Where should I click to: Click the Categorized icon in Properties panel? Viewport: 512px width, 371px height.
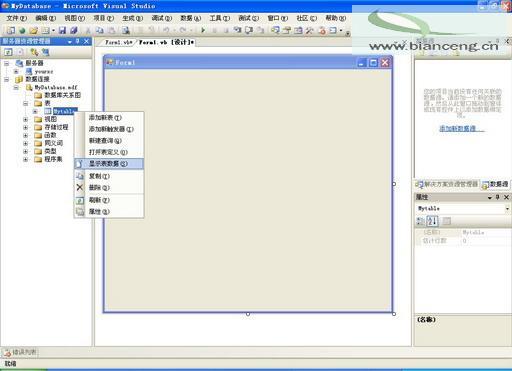click(x=421, y=221)
